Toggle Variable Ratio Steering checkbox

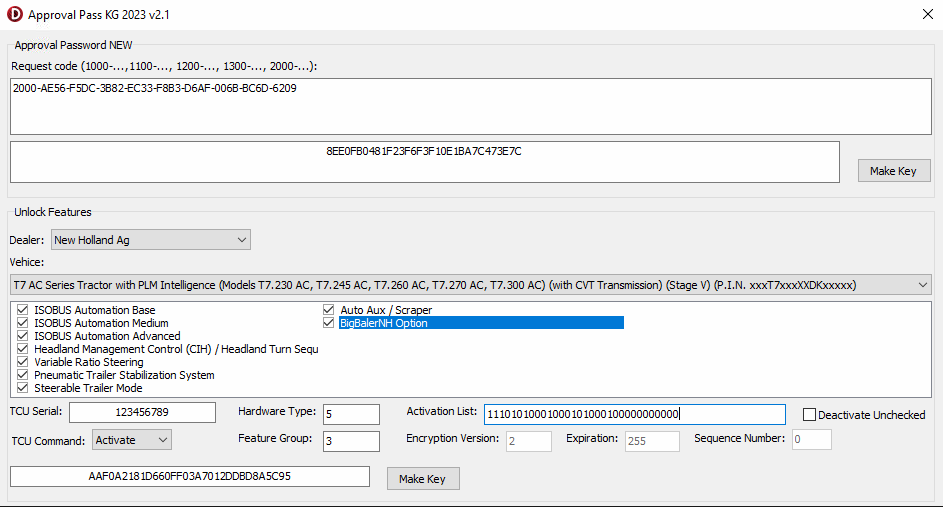(23, 362)
